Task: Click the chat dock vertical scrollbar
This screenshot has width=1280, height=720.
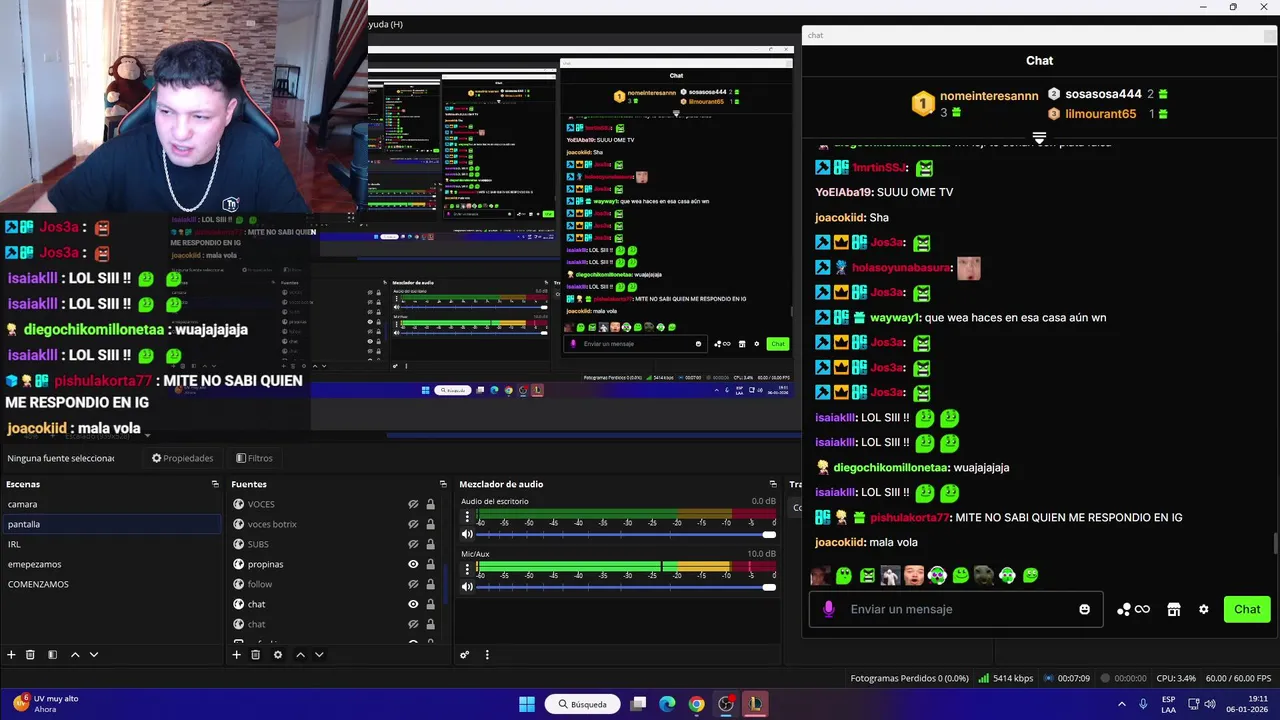Action: click(1274, 543)
